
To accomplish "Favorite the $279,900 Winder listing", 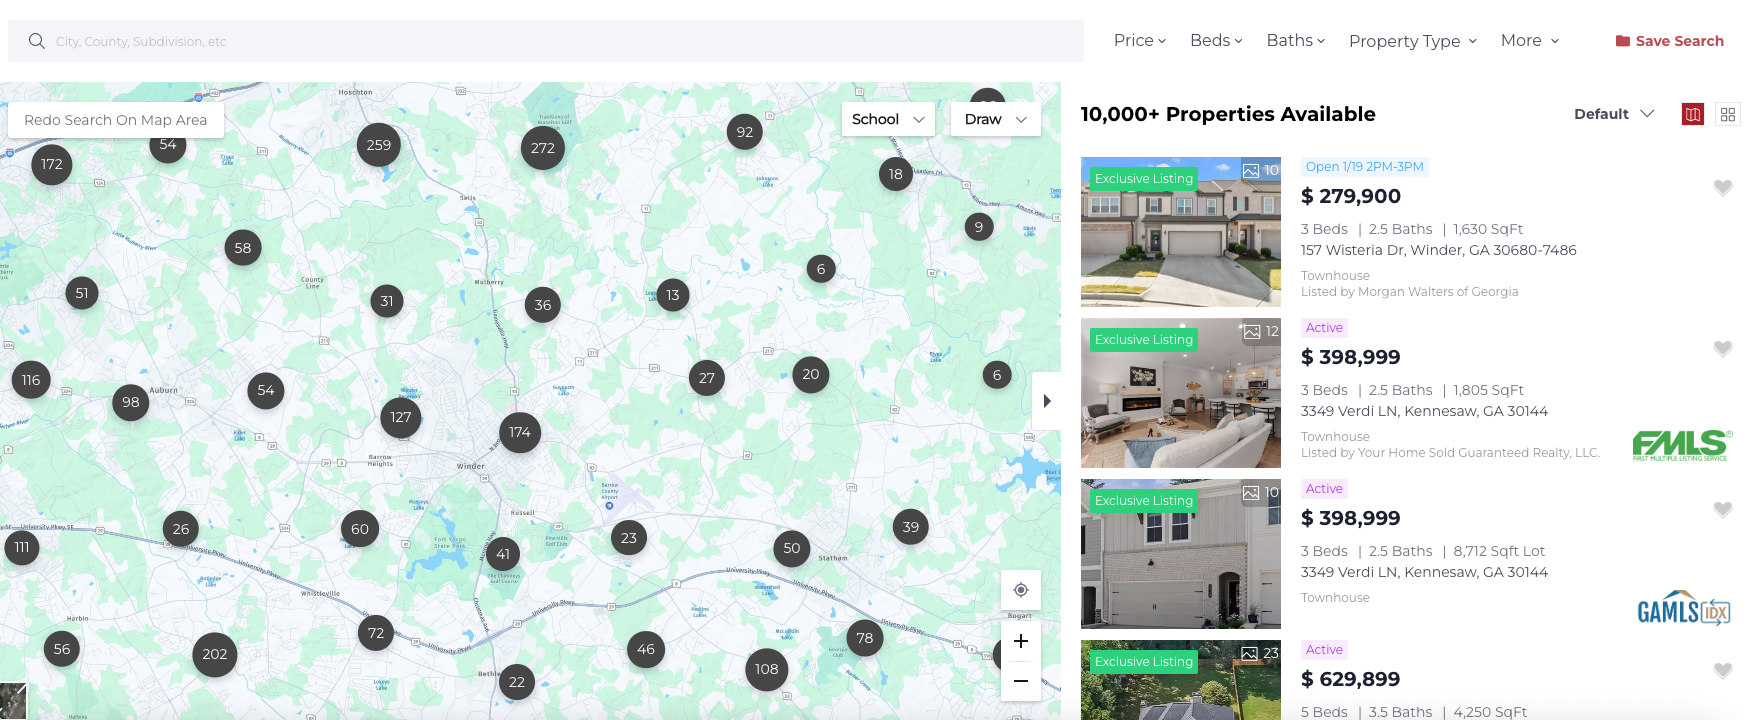I will pyautogui.click(x=1723, y=187).
